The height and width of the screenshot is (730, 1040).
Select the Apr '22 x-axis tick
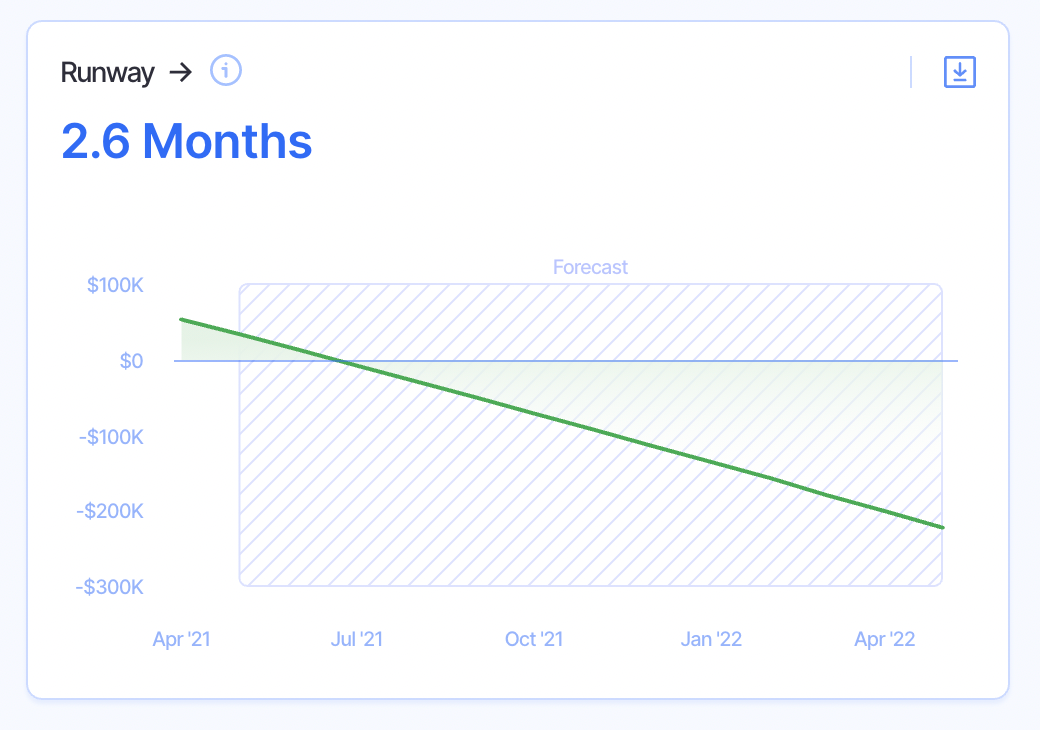pyautogui.click(x=885, y=639)
